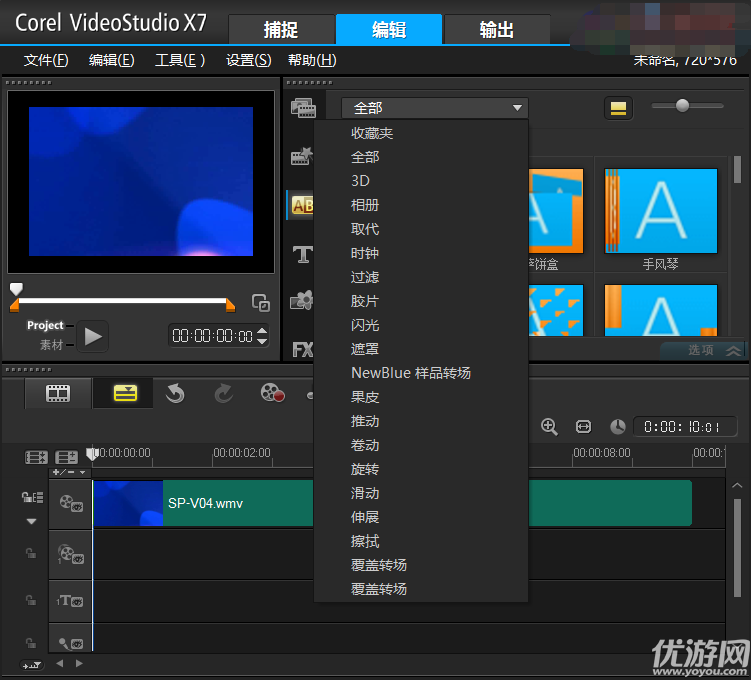Switch to Storyboard view
The height and width of the screenshot is (680, 751).
58,393
